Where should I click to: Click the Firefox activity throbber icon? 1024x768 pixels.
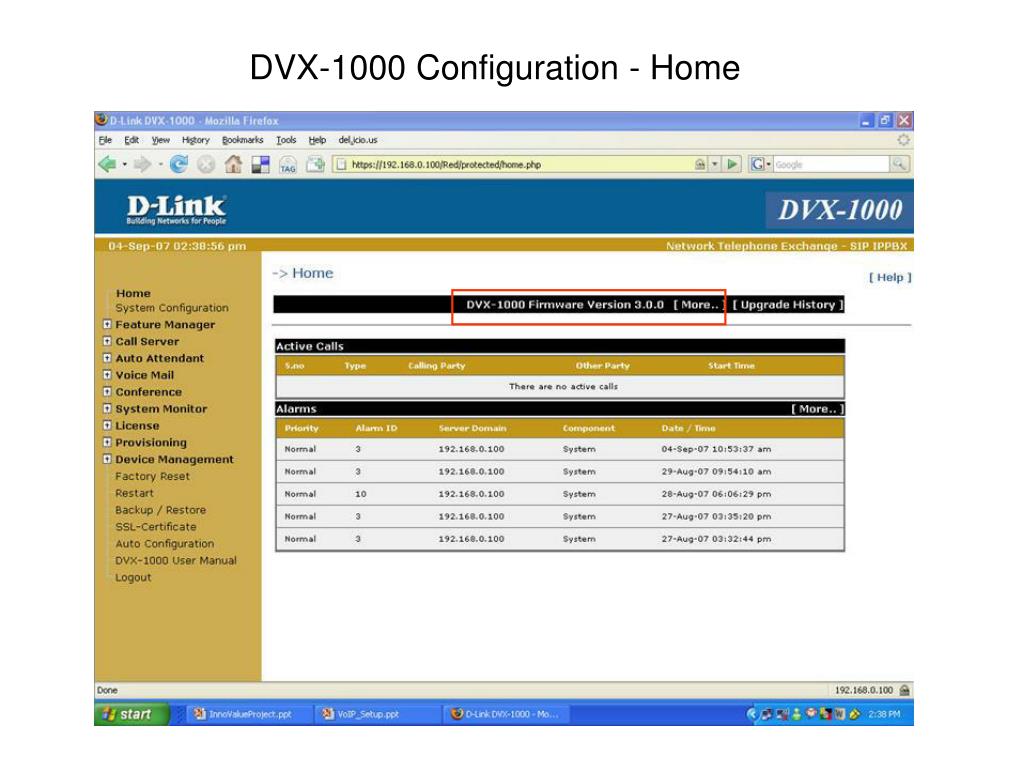[903, 140]
